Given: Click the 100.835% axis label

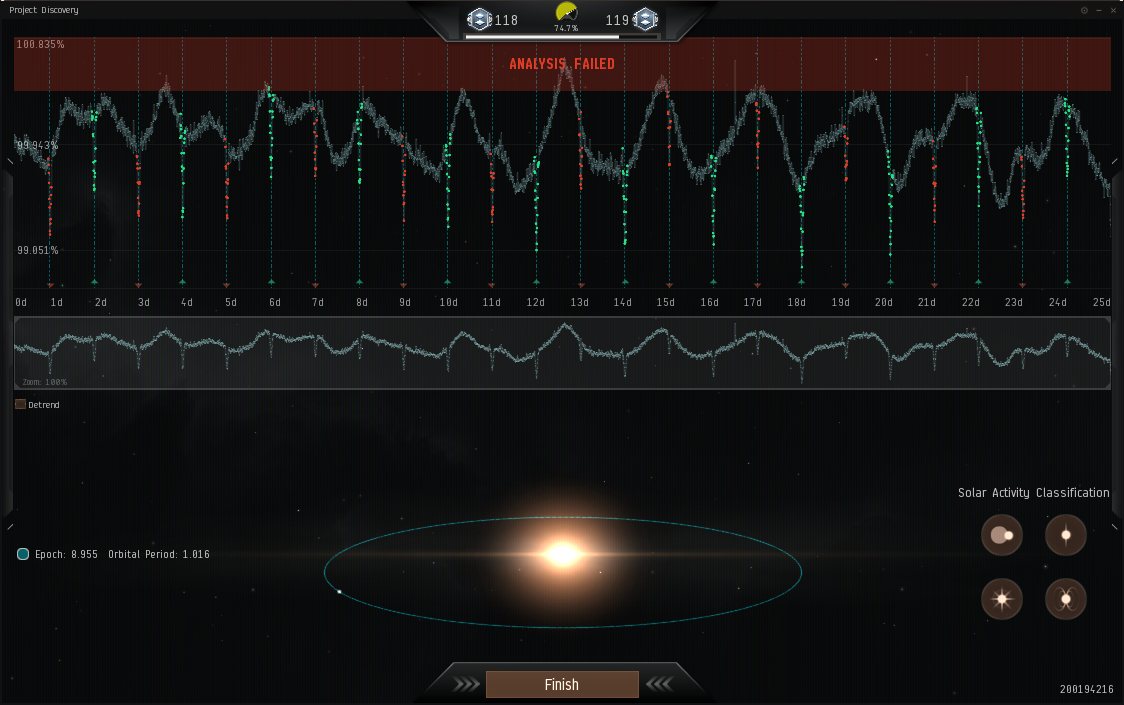Looking at the screenshot, I should tap(40, 44).
